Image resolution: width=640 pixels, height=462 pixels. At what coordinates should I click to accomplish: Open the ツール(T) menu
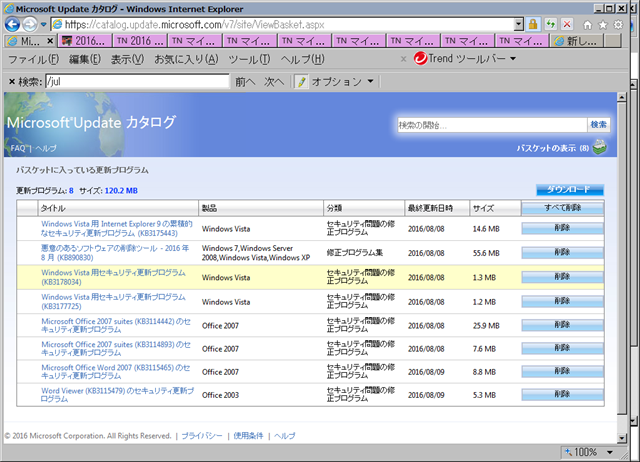[x=249, y=60]
